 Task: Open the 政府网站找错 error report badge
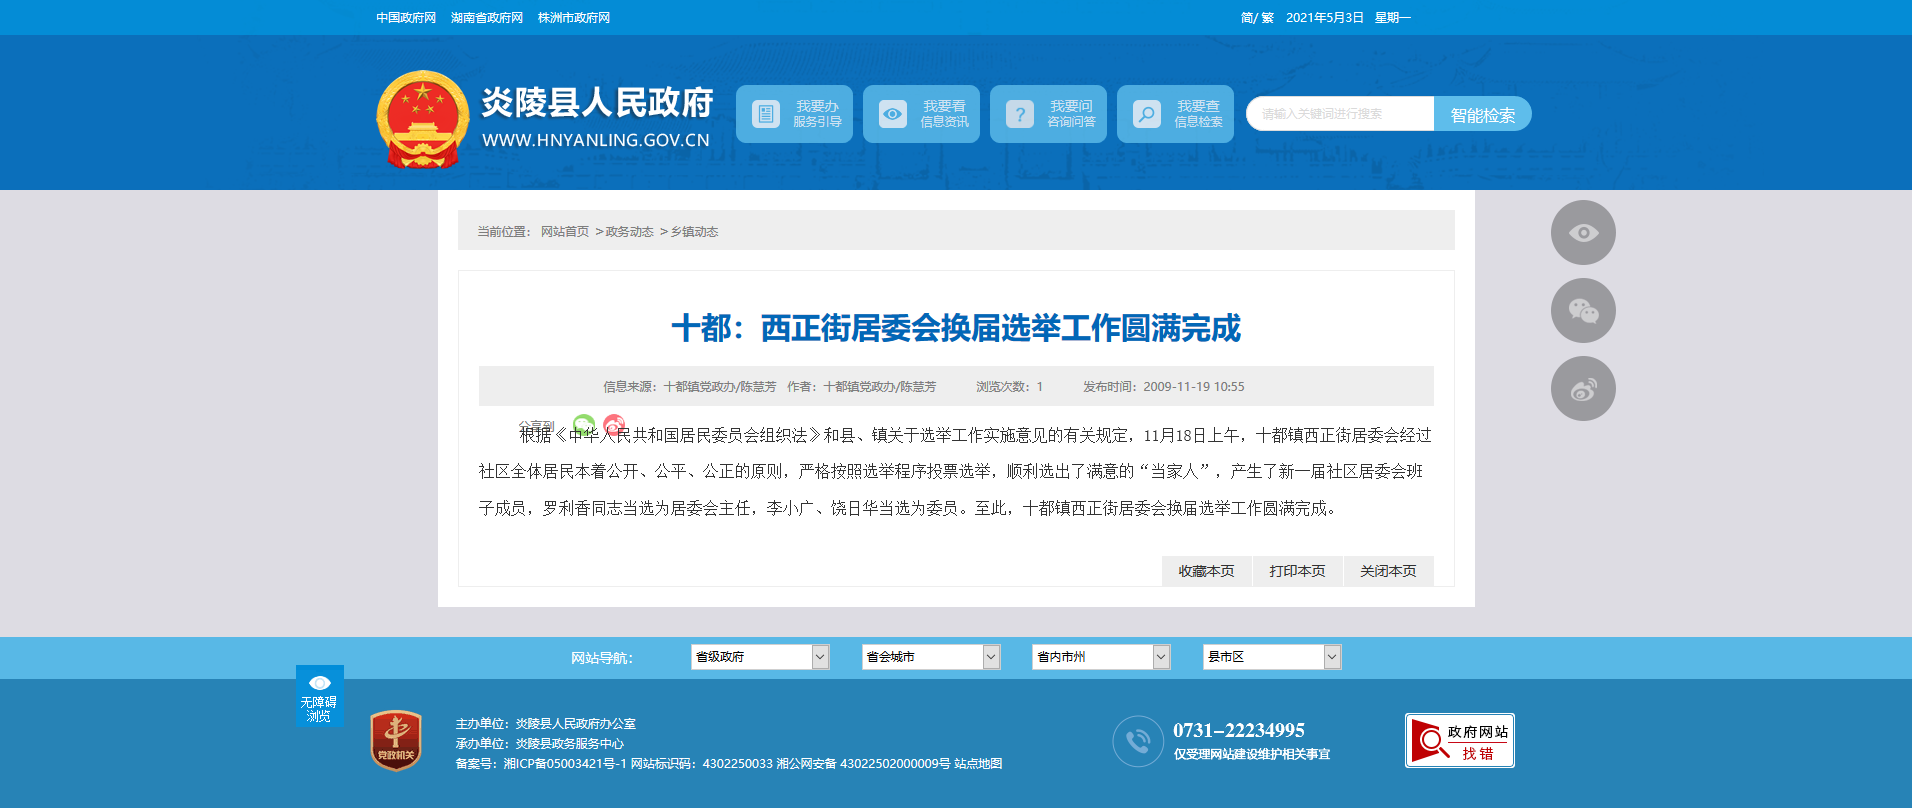1459,741
